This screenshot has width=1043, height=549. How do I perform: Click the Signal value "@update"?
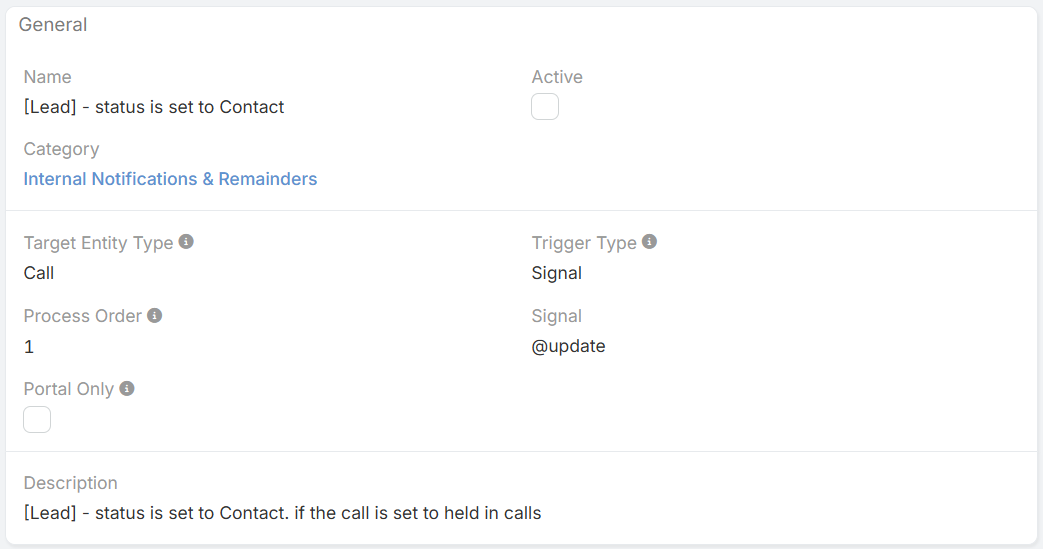[568, 347]
